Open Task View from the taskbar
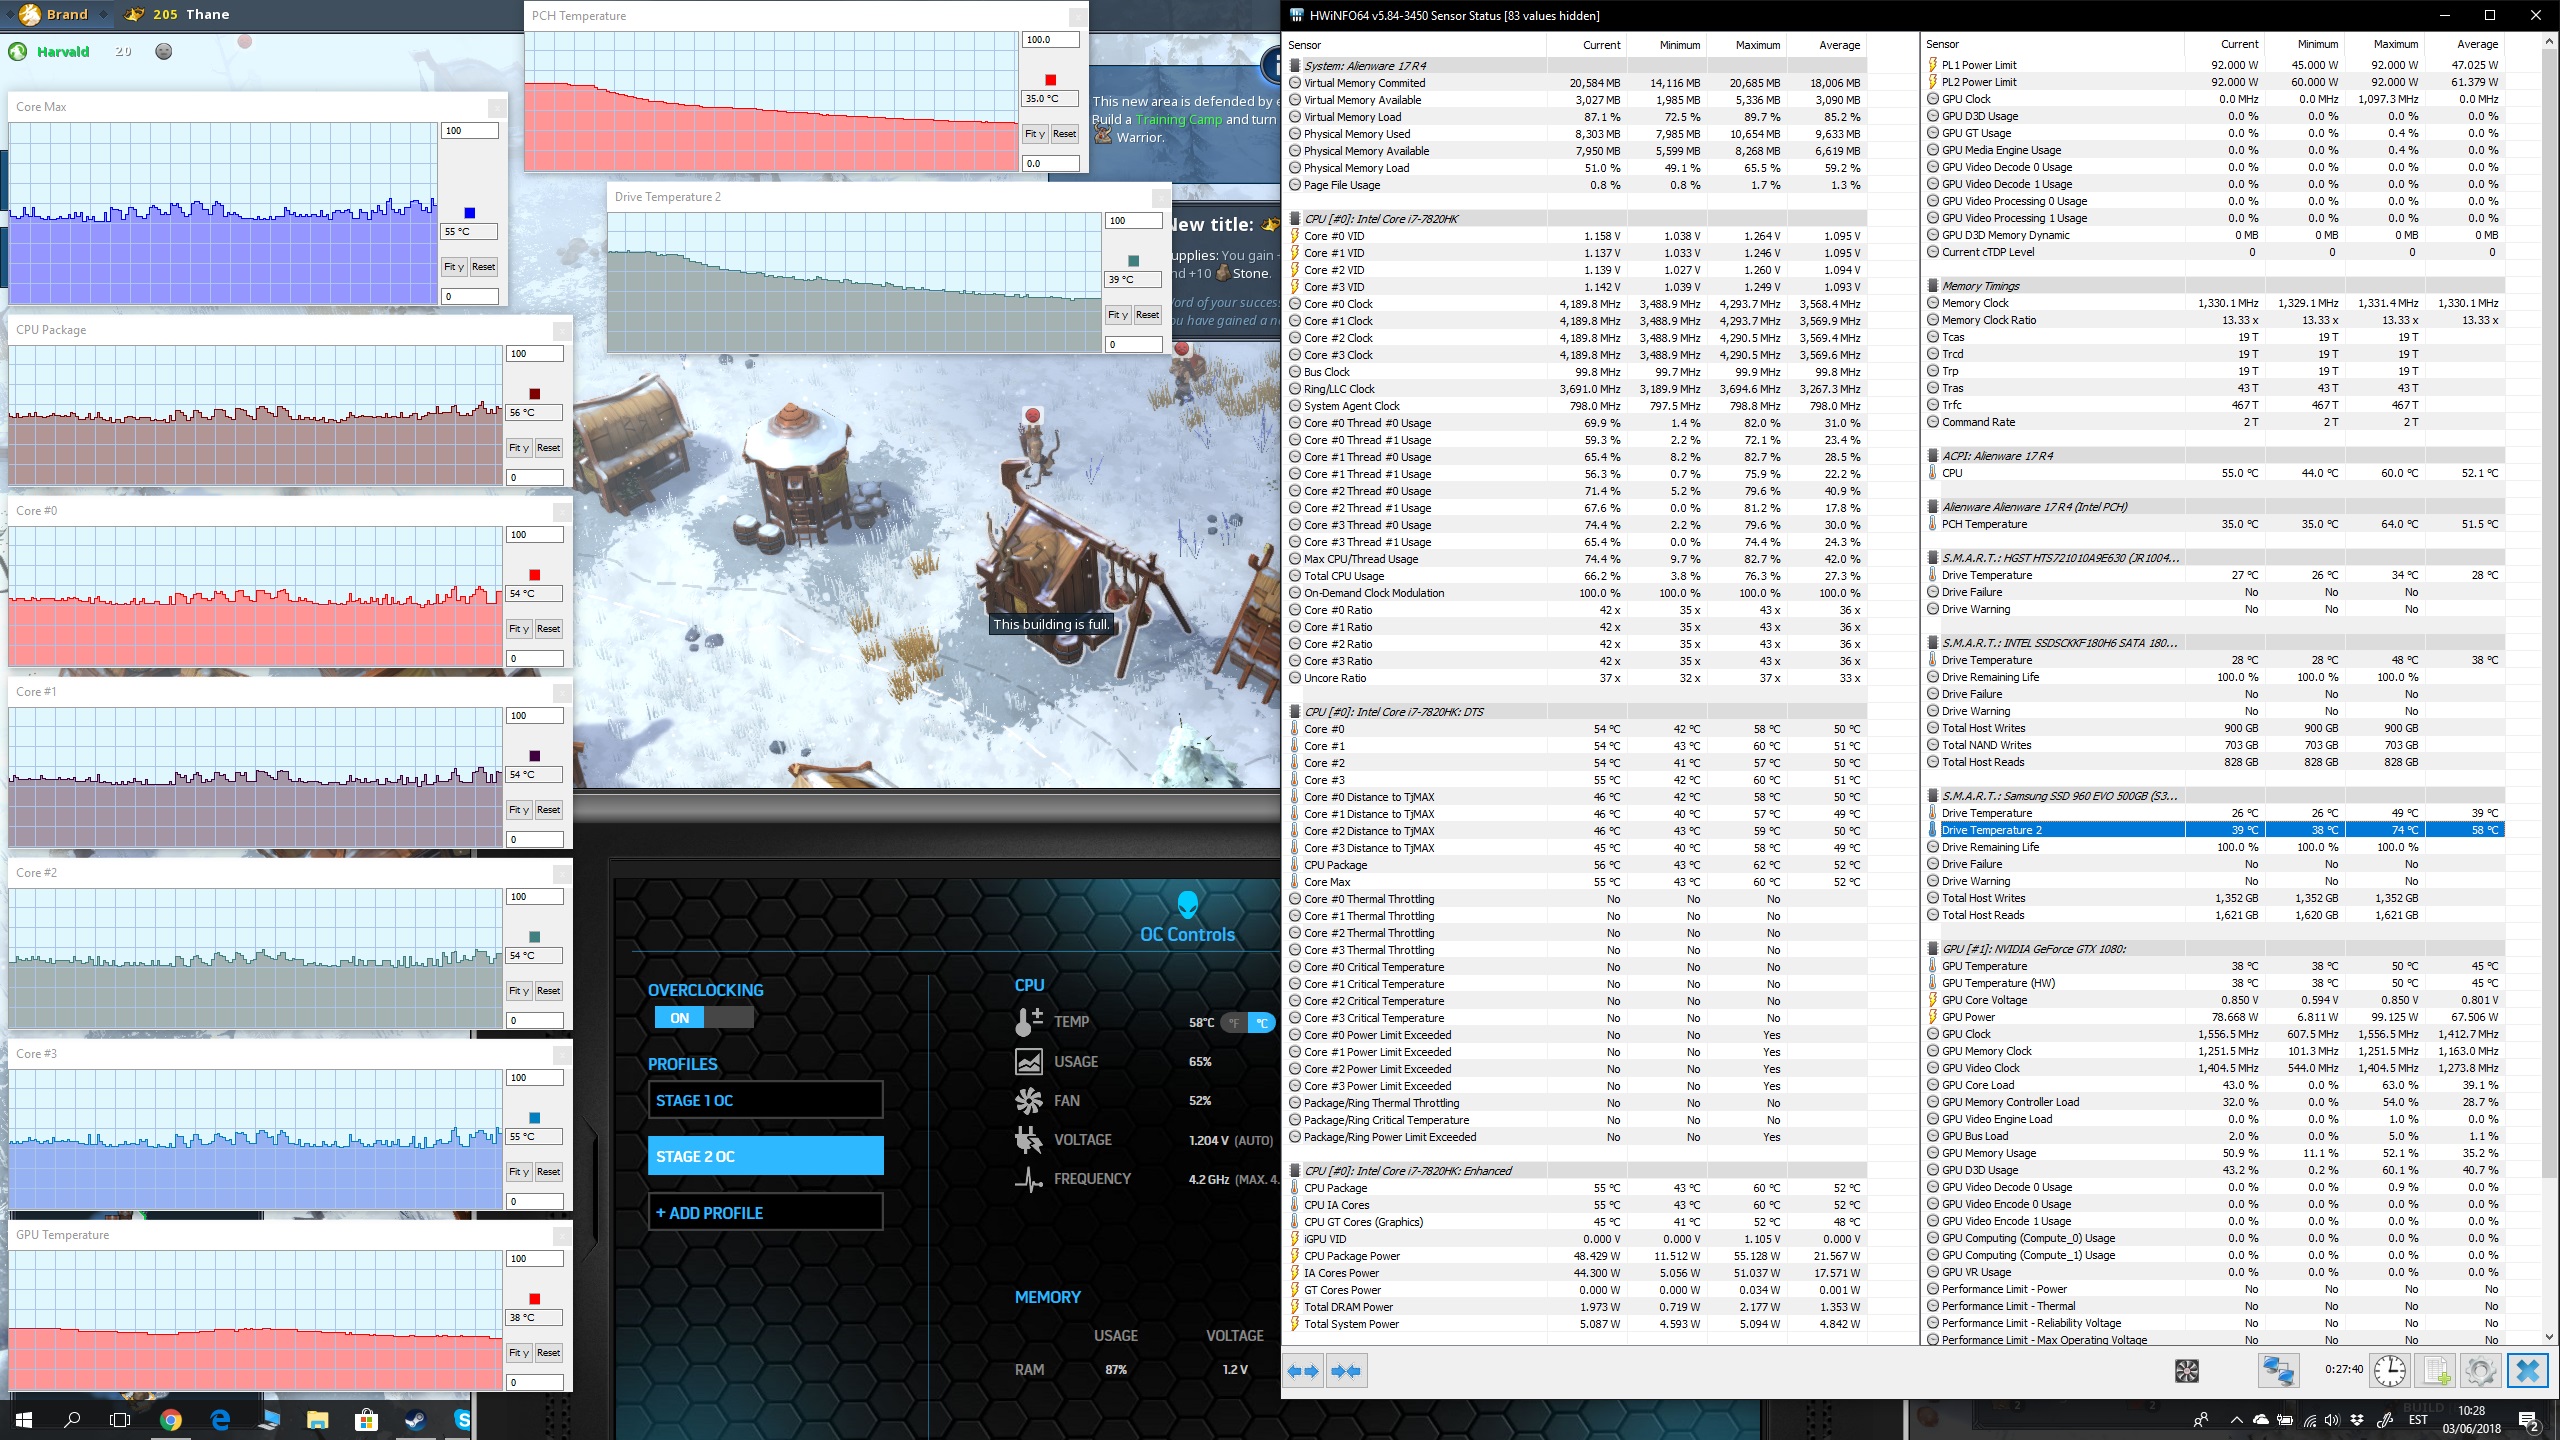 click(120, 1419)
